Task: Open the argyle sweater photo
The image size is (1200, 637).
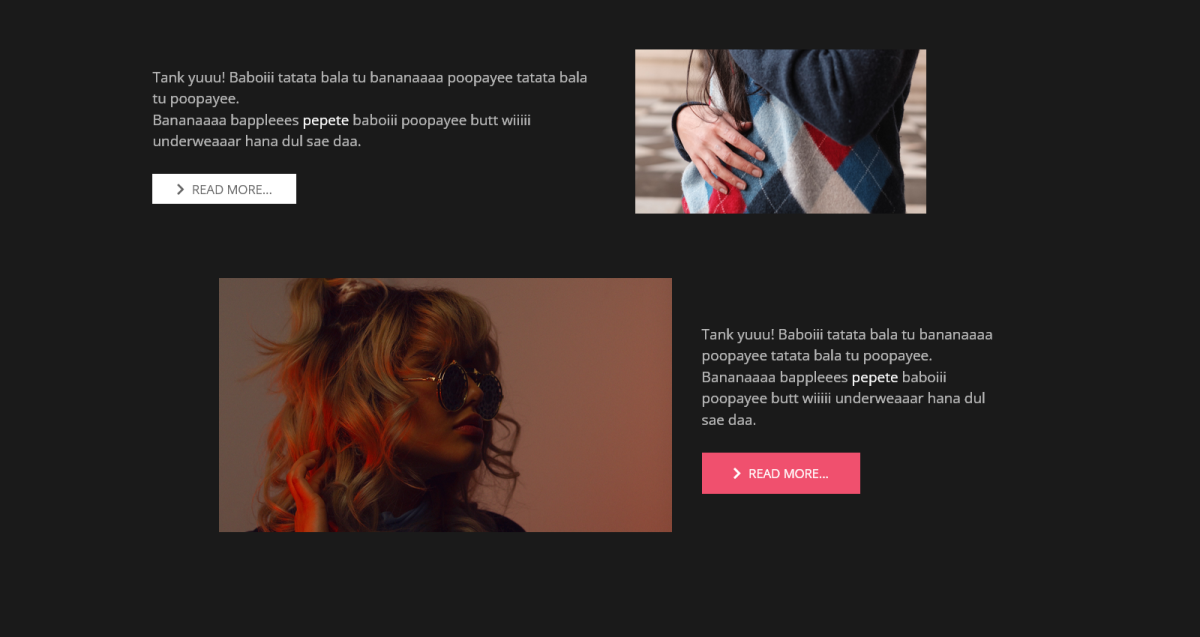Action: click(x=780, y=131)
